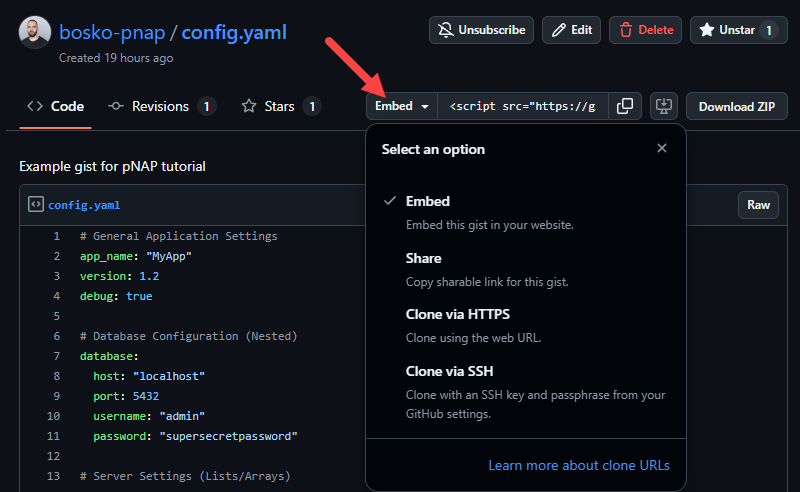This screenshot has width=800, height=492.
Task: View the Raw file
Action: tap(758, 205)
